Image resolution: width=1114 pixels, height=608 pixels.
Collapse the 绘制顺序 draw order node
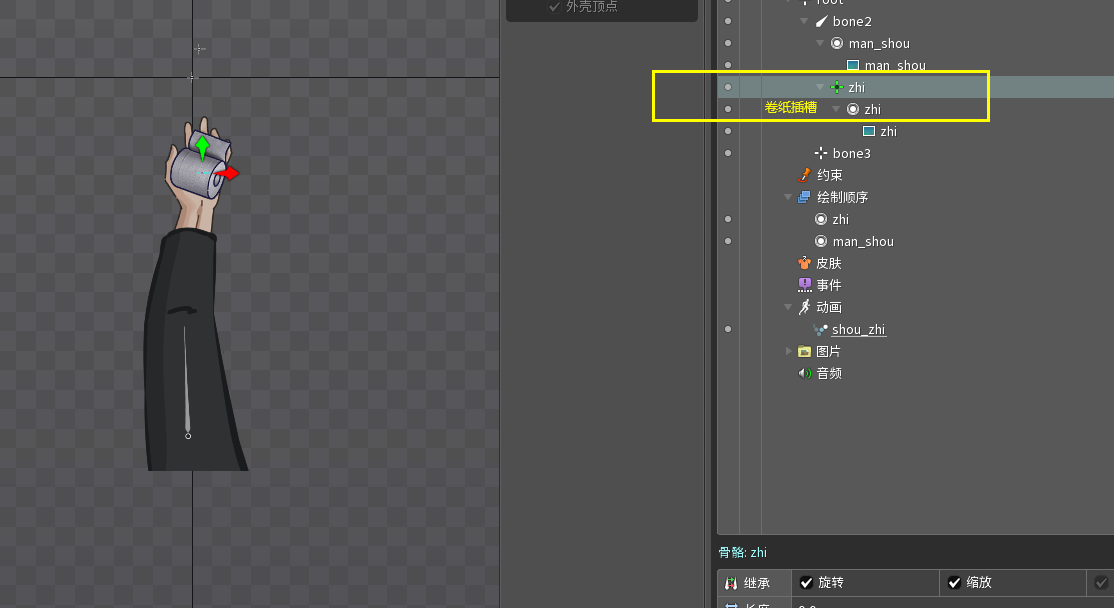pos(789,197)
